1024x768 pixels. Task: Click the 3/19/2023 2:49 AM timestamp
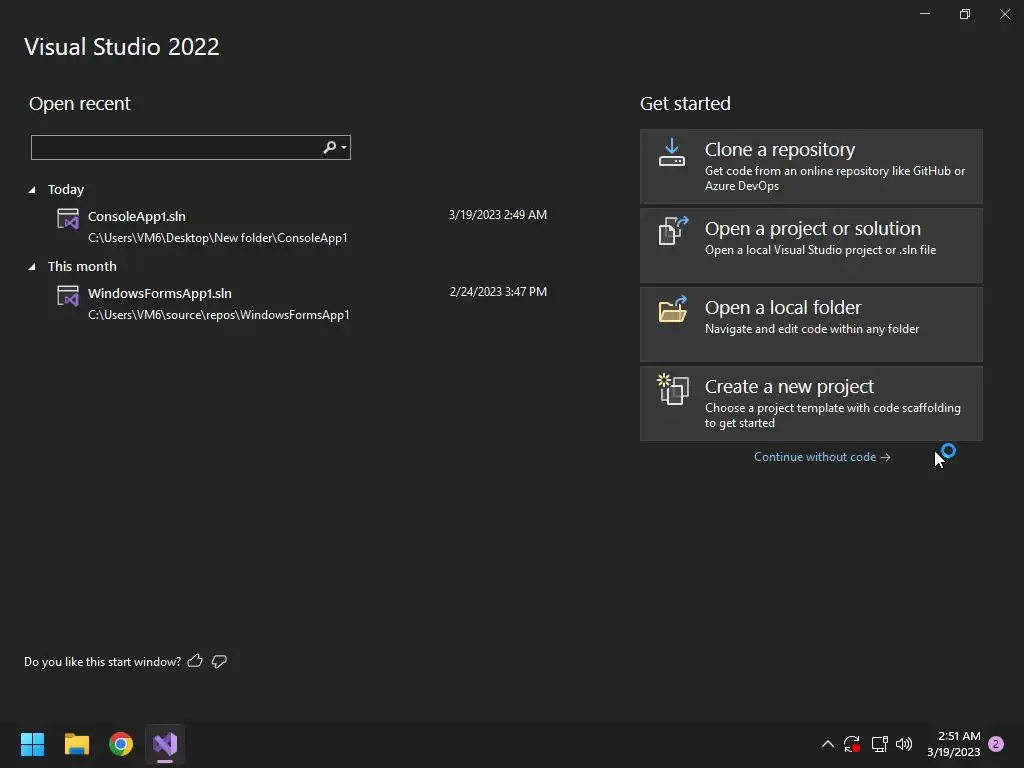coord(498,215)
